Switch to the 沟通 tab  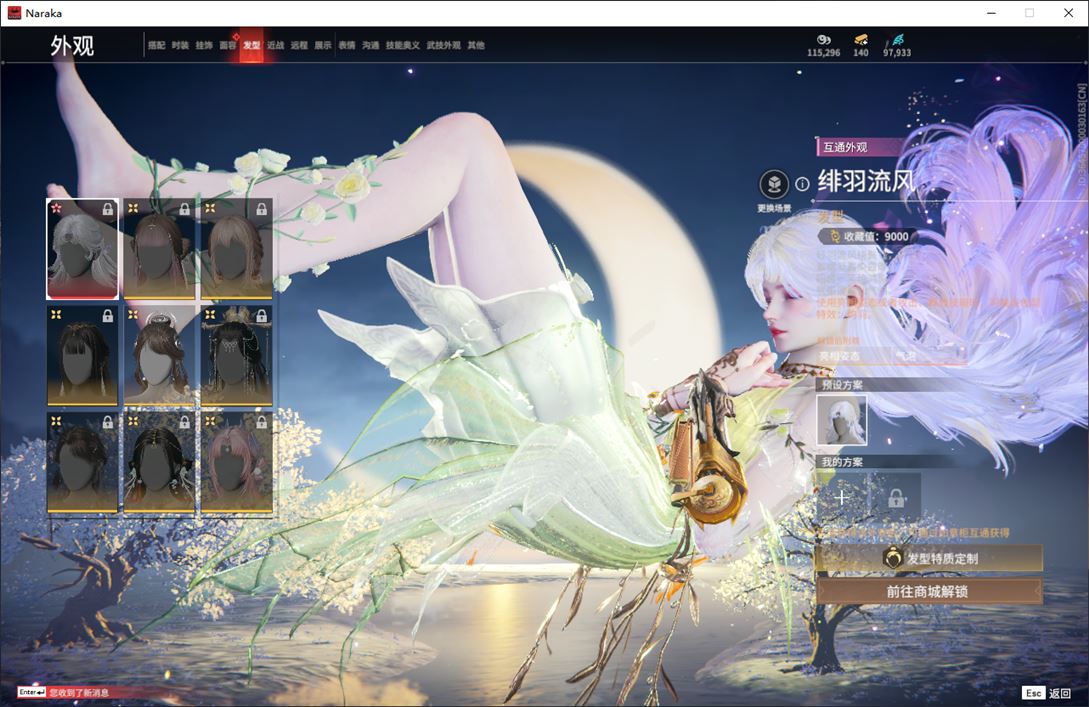pyautogui.click(x=371, y=45)
